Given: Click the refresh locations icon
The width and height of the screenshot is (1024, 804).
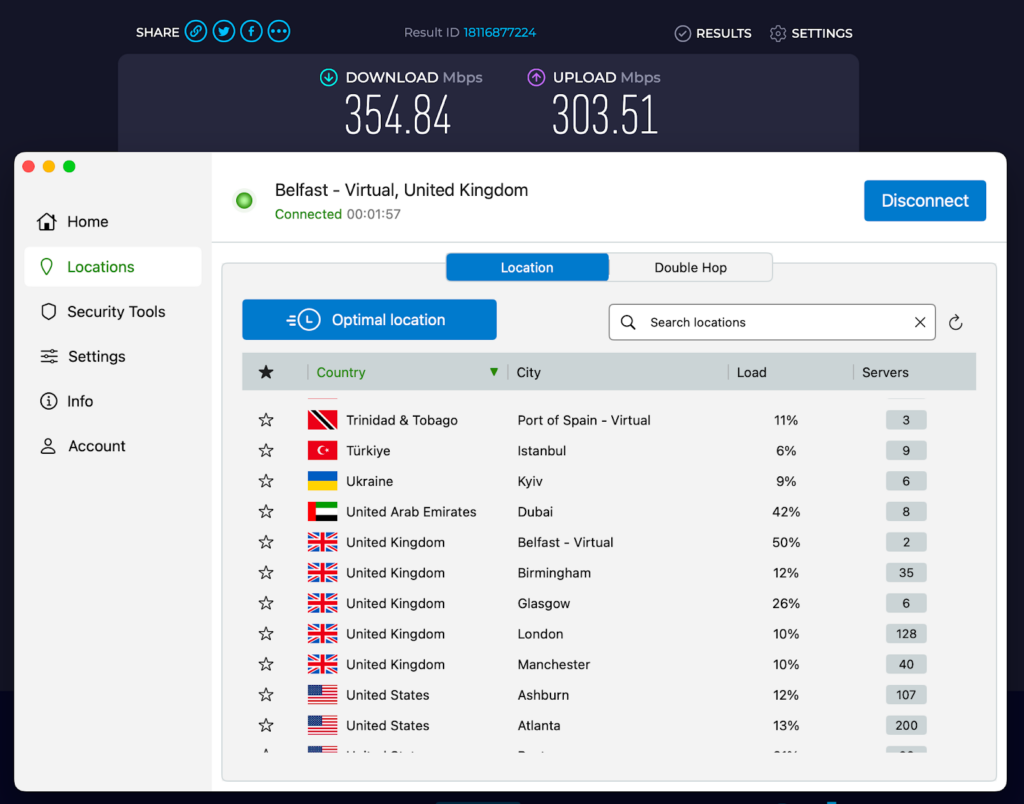Looking at the screenshot, I should (955, 323).
